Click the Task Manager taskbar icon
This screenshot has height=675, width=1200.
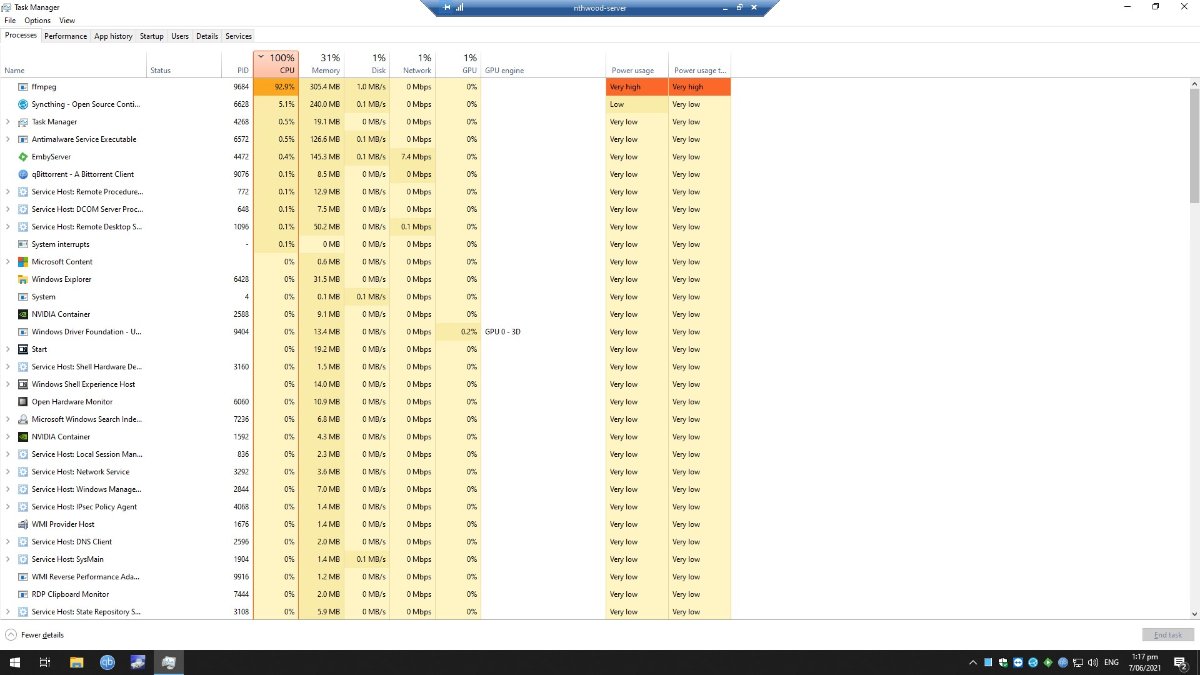(169, 662)
